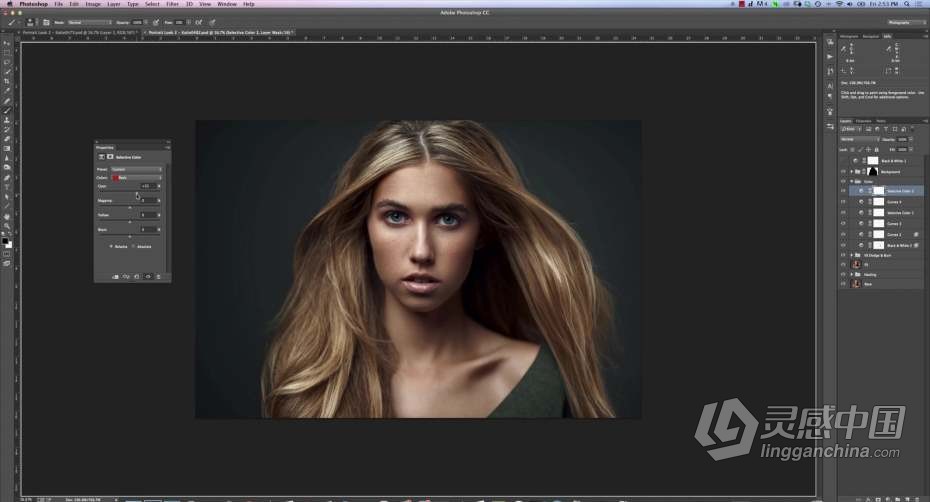The width and height of the screenshot is (930, 502).
Task: Open Spotlight search in menu bar
Action: [x=907, y=4]
